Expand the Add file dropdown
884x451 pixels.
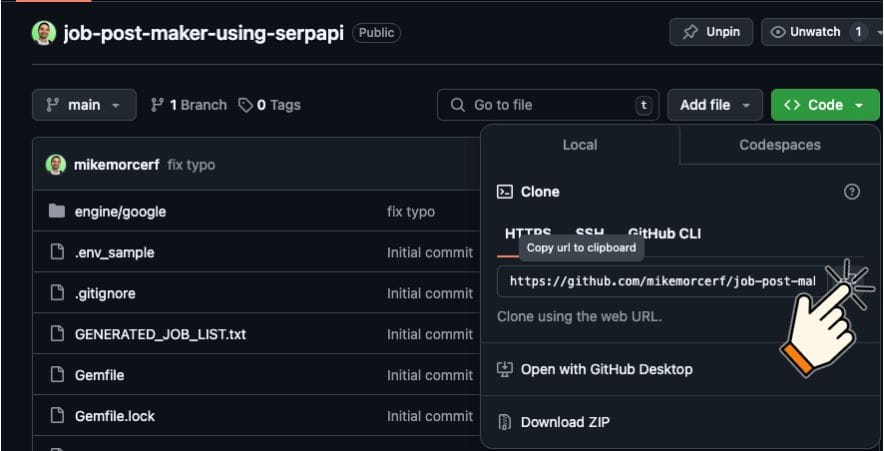point(715,105)
